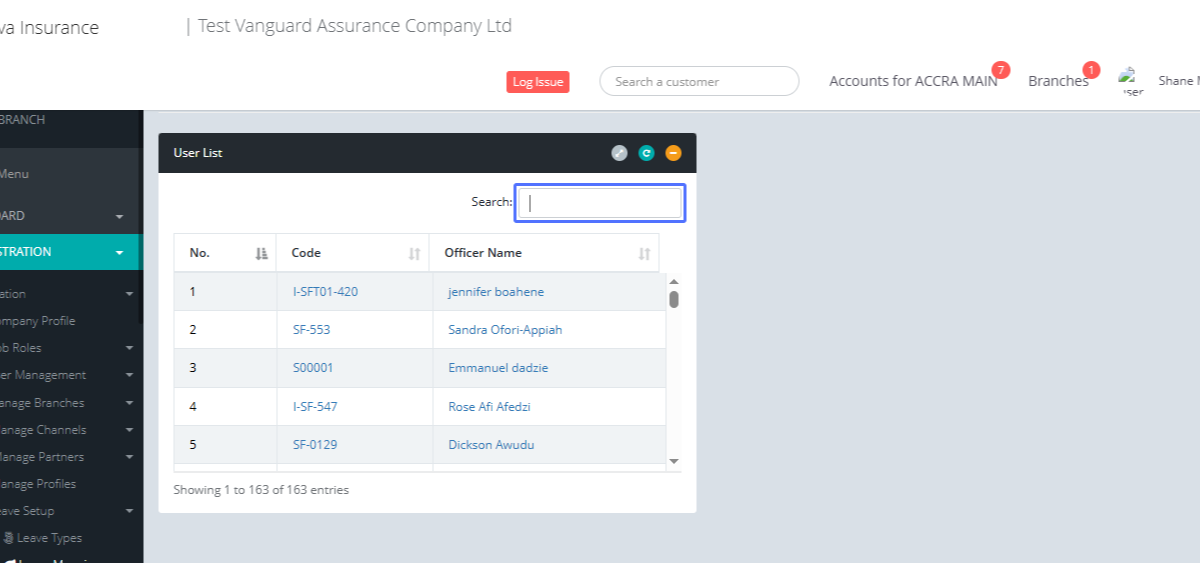
Task: Open officer jennifer boahene's record
Action: [x=495, y=292]
